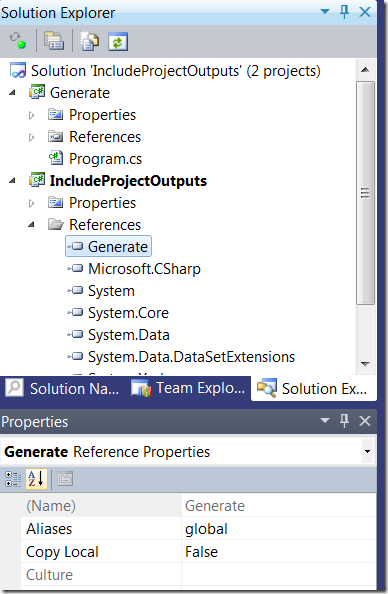
Task: Toggle Alphabetical sort in Properties panel
Action: pos(36,479)
